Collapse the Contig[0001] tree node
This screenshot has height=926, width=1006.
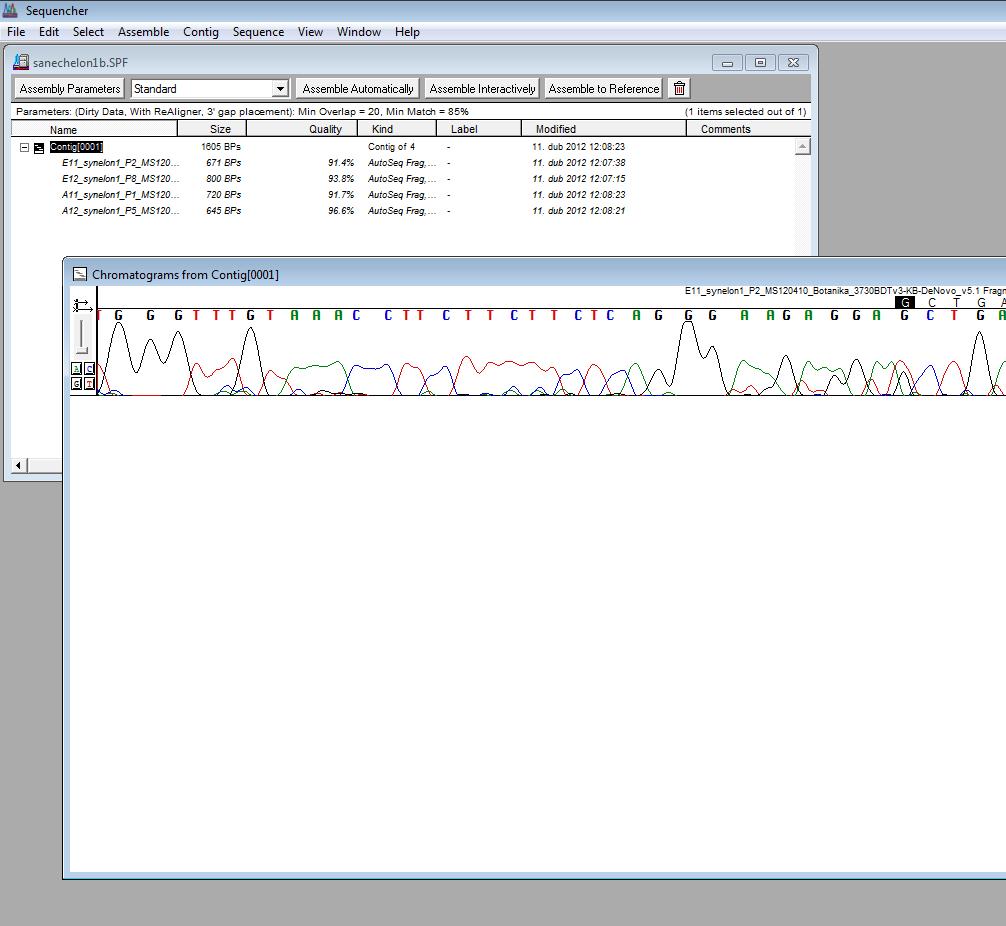coord(24,148)
